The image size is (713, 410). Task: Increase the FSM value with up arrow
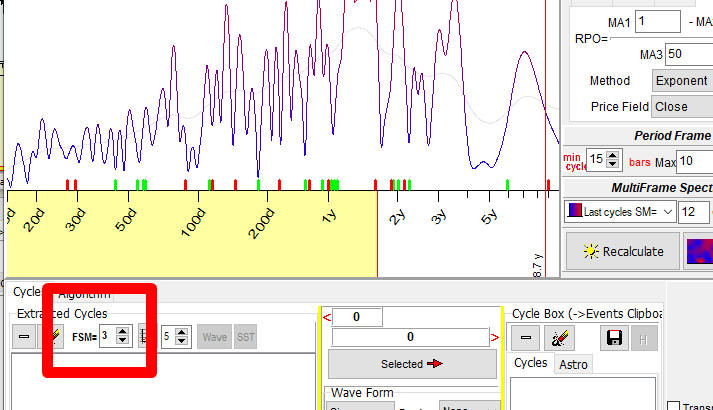[x=122, y=333]
